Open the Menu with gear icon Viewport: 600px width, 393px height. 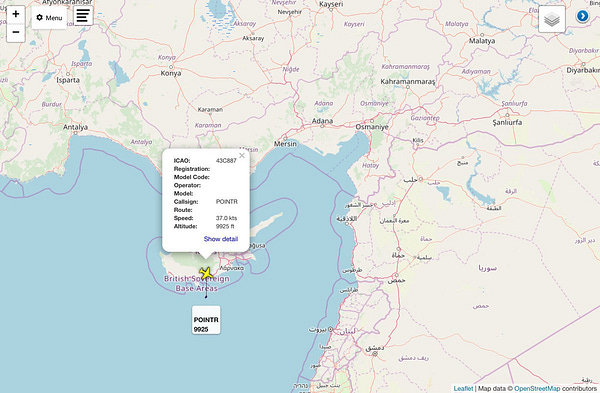[49, 18]
